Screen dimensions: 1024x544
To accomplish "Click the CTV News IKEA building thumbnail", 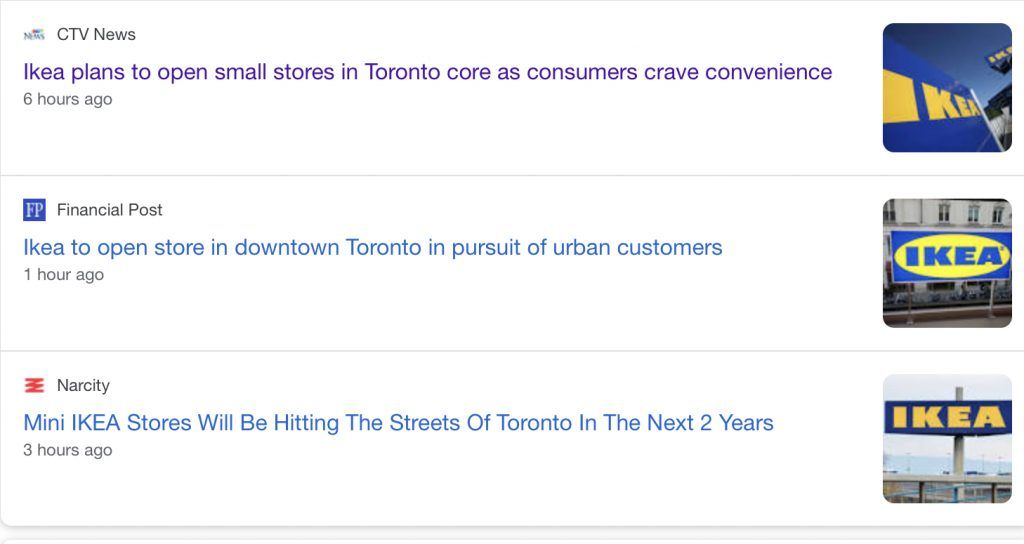I will 947,88.
